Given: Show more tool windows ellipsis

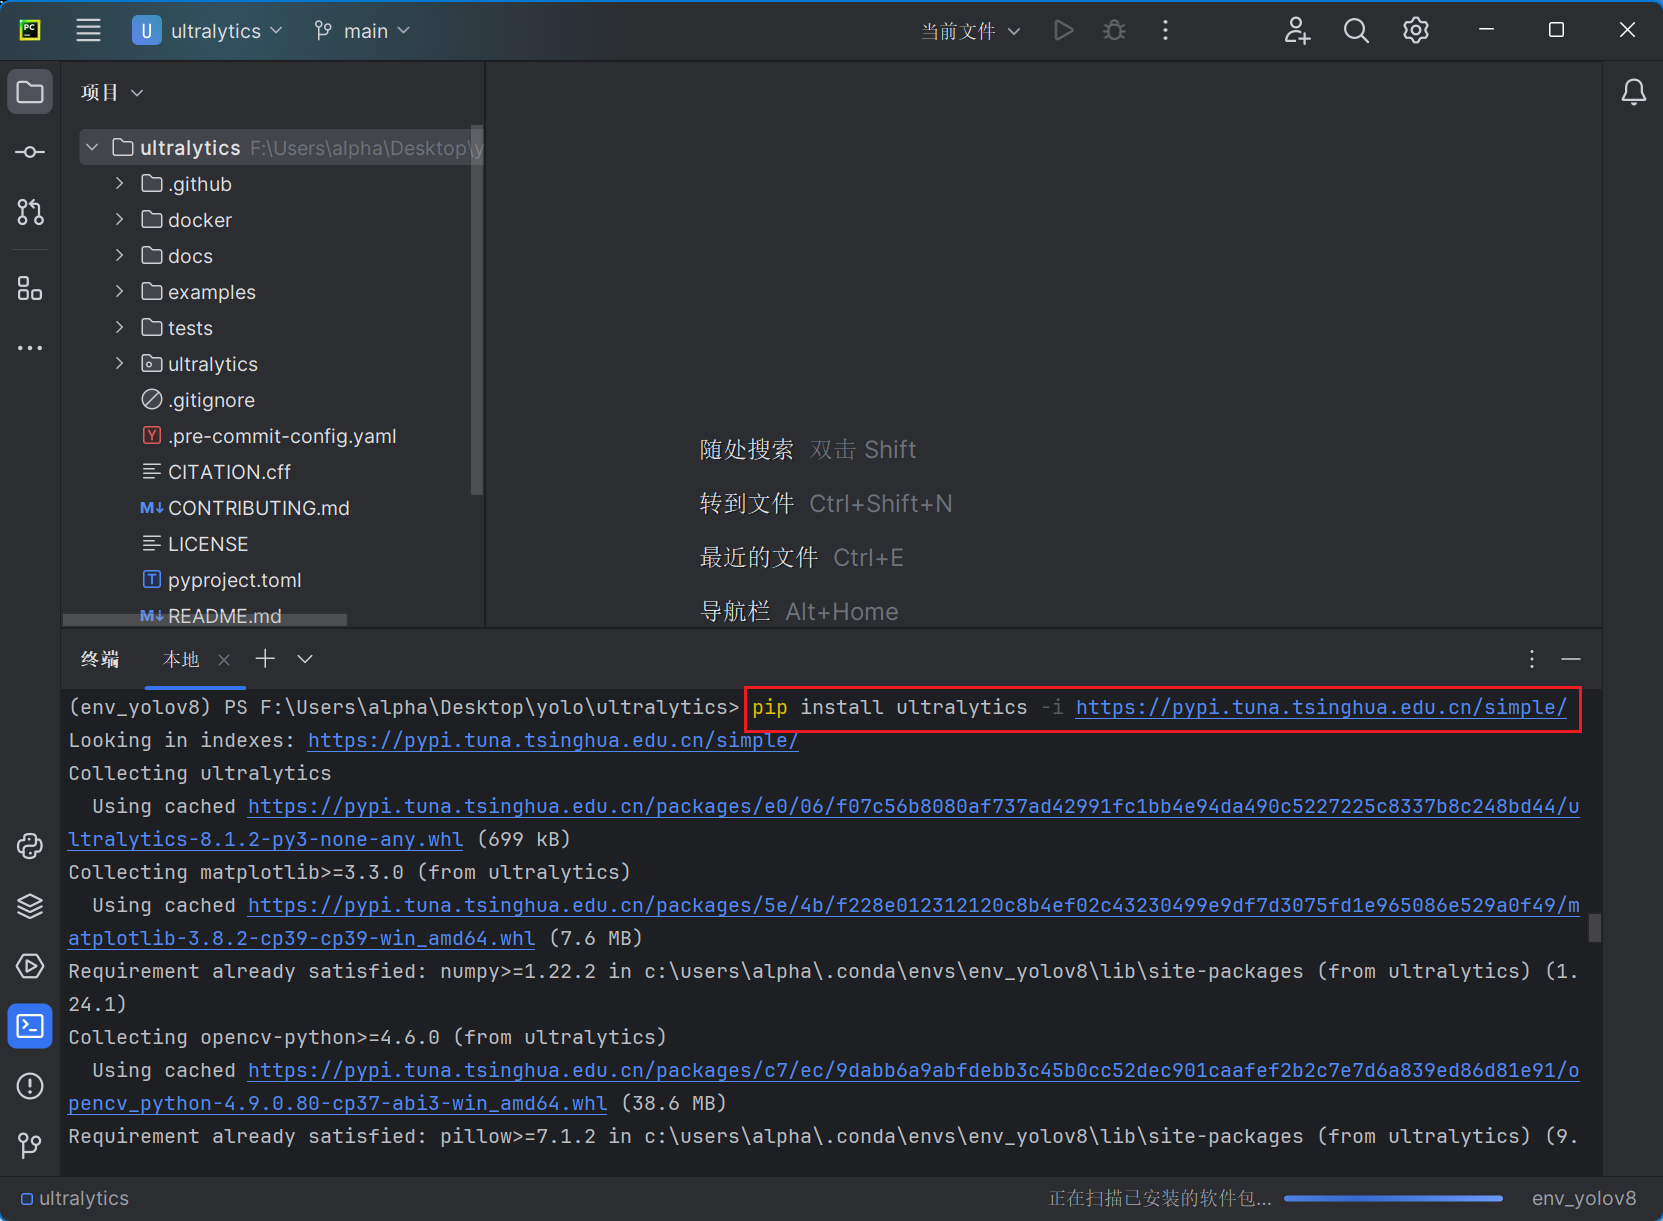Looking at the screenshot, I should pos(30,348).
